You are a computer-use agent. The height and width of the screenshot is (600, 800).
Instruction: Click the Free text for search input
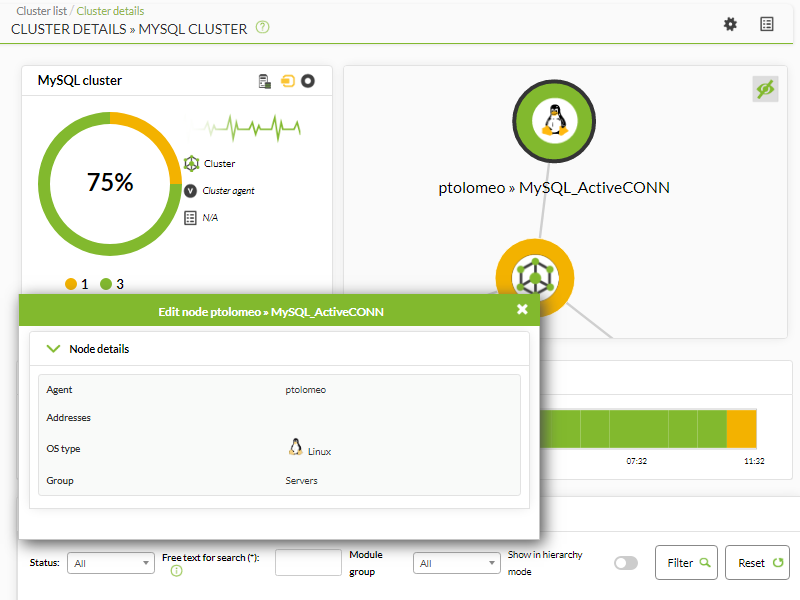(x=308, y=562)
